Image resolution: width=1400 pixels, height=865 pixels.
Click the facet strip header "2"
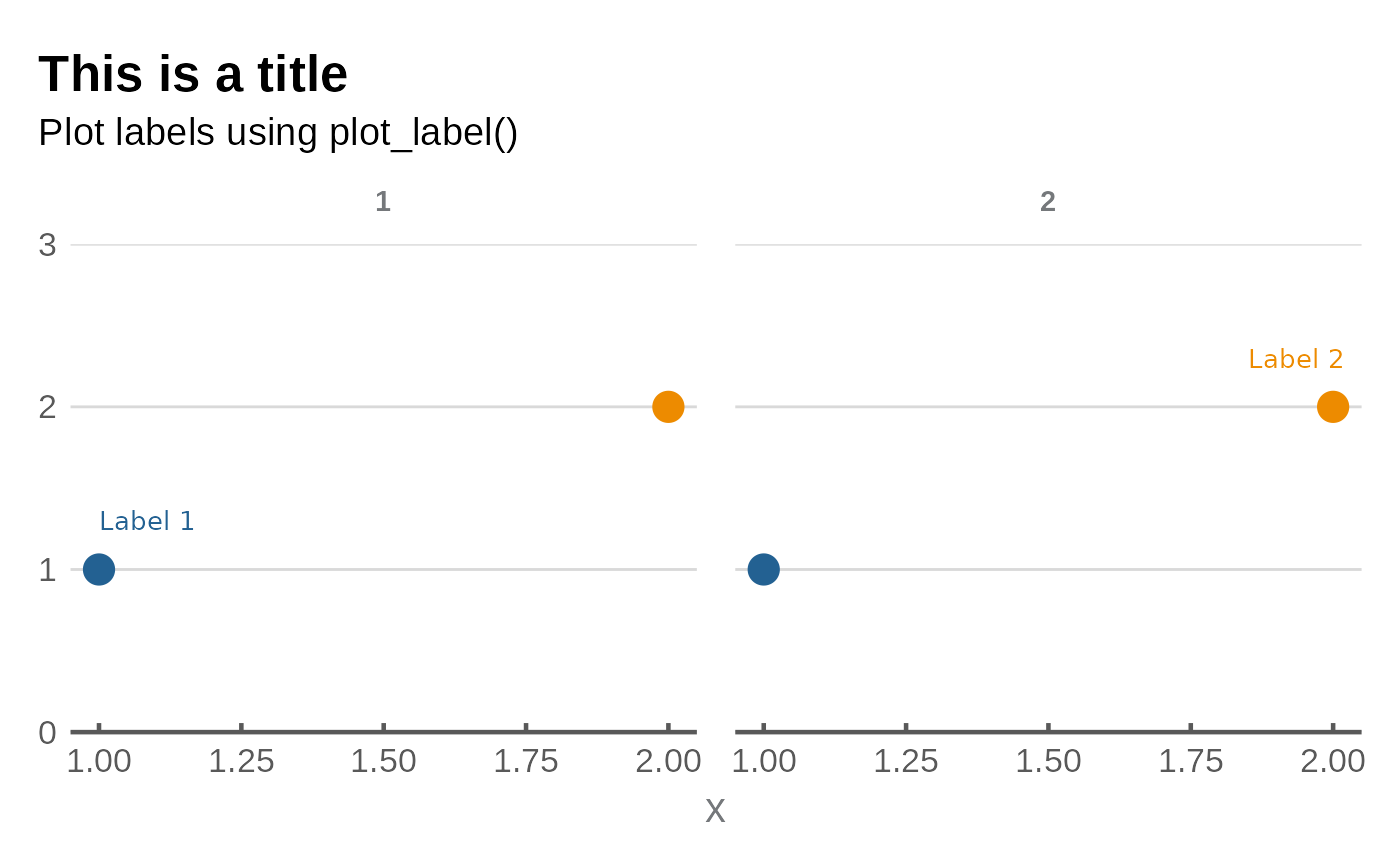[1048, 202]
